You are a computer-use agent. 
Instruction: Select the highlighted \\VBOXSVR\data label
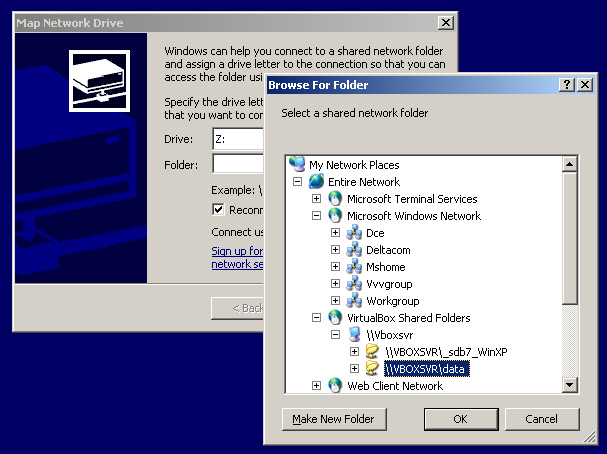pyautogui.click(x=427, y=369)
